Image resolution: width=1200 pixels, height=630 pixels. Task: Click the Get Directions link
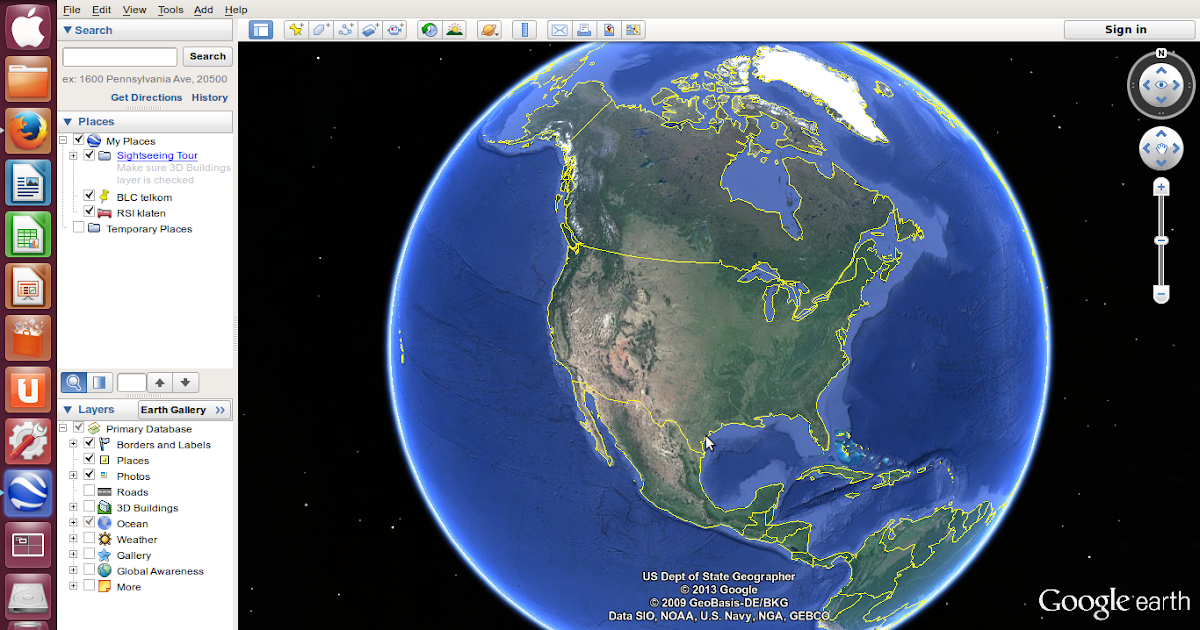coord(147,97)
